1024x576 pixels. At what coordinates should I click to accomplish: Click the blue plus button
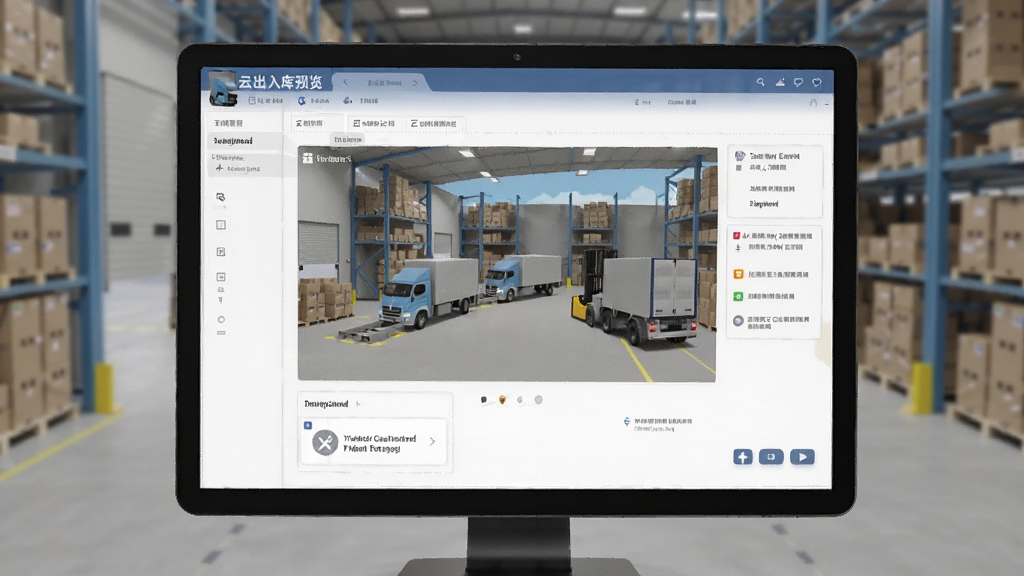click(x=743, y=457)
